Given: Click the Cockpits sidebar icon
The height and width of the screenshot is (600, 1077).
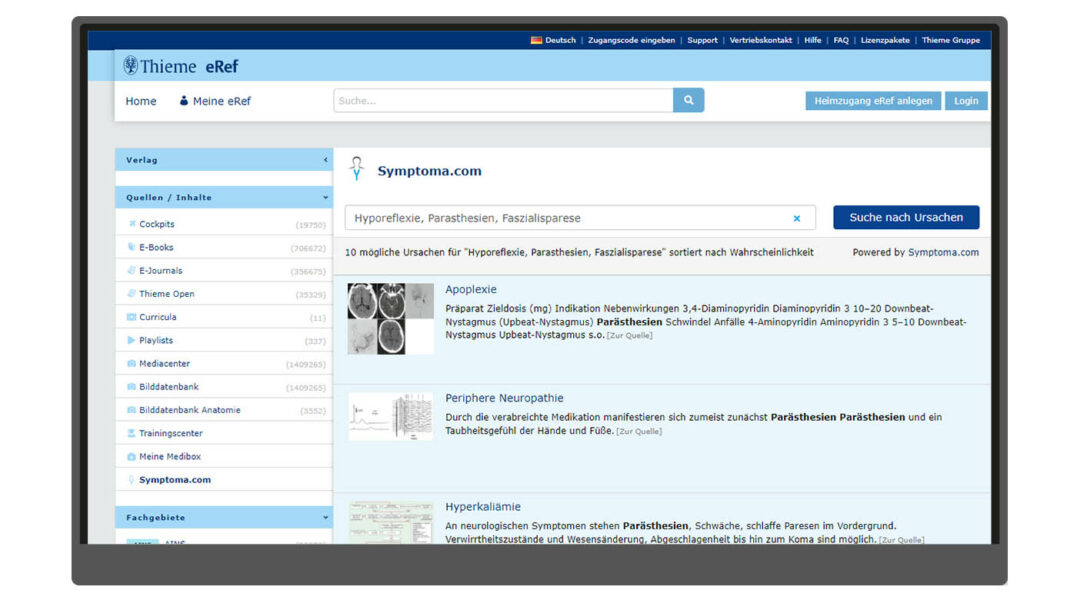Looking at the screenshot, I should click(x=132, y=224).
